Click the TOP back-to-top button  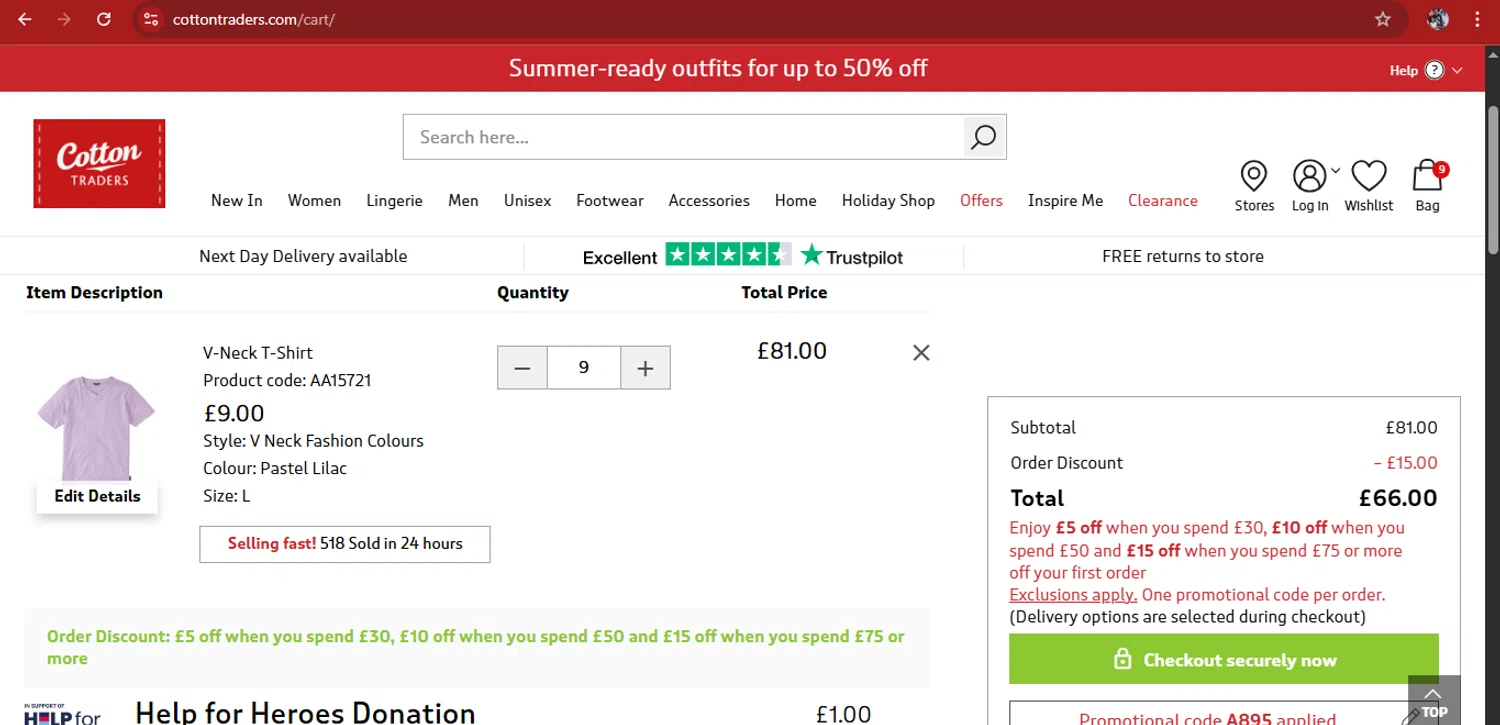pyautogui.click(x=1434, y=700)
